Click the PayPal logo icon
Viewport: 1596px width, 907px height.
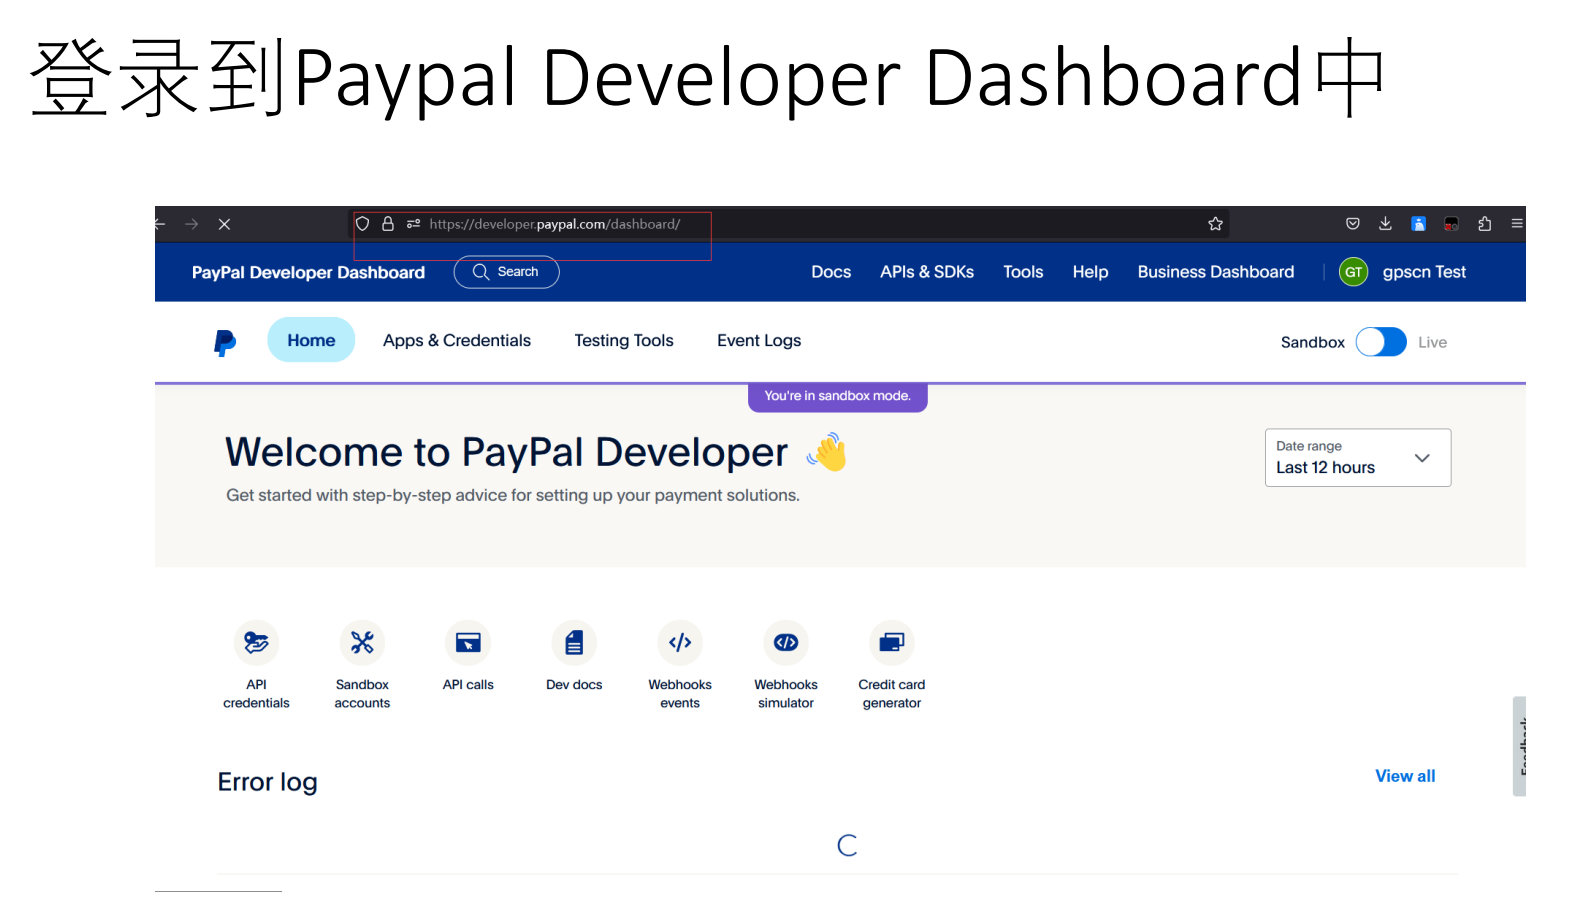(225, 343)
